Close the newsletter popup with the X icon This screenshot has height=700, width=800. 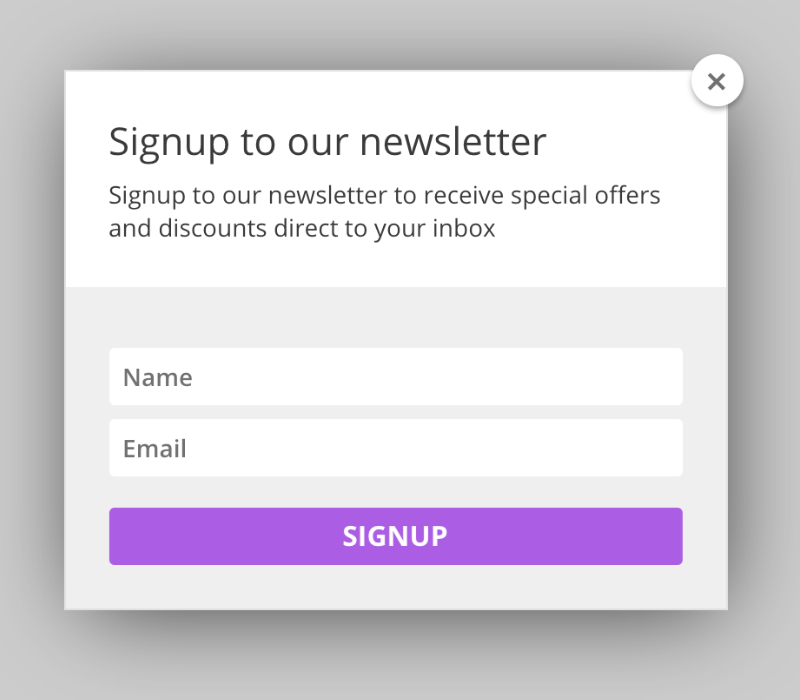pos(716,81)
